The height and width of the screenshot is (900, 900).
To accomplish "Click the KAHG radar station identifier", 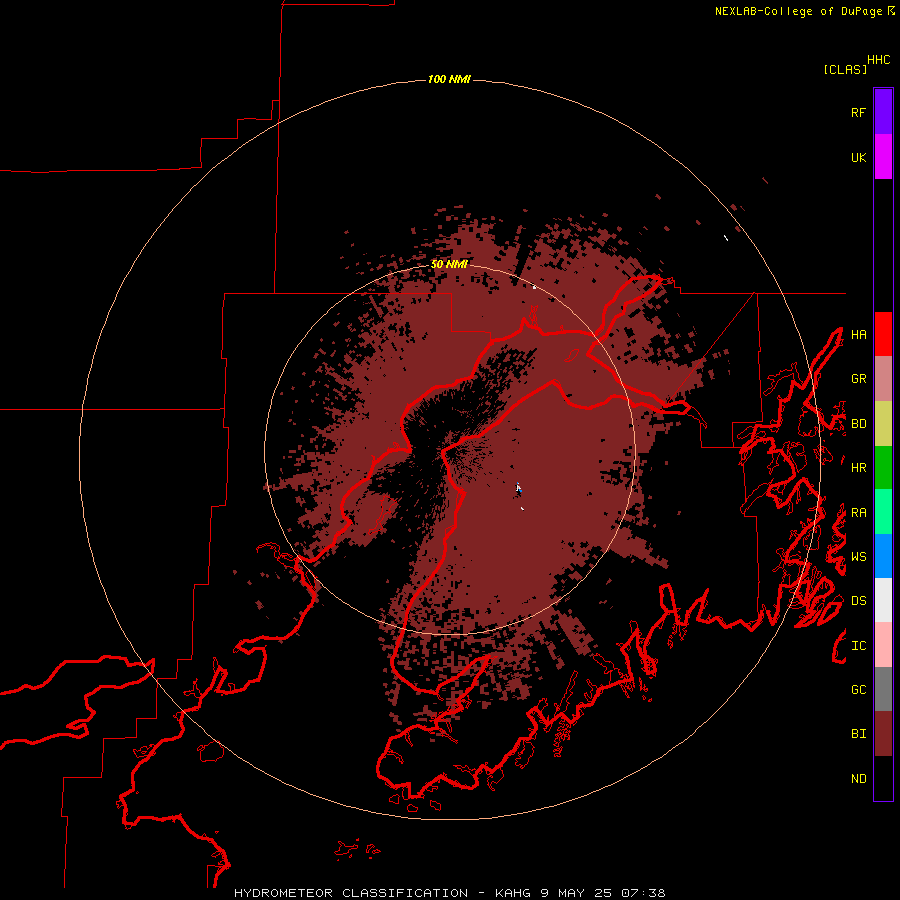I will click(x=515, y=893).
